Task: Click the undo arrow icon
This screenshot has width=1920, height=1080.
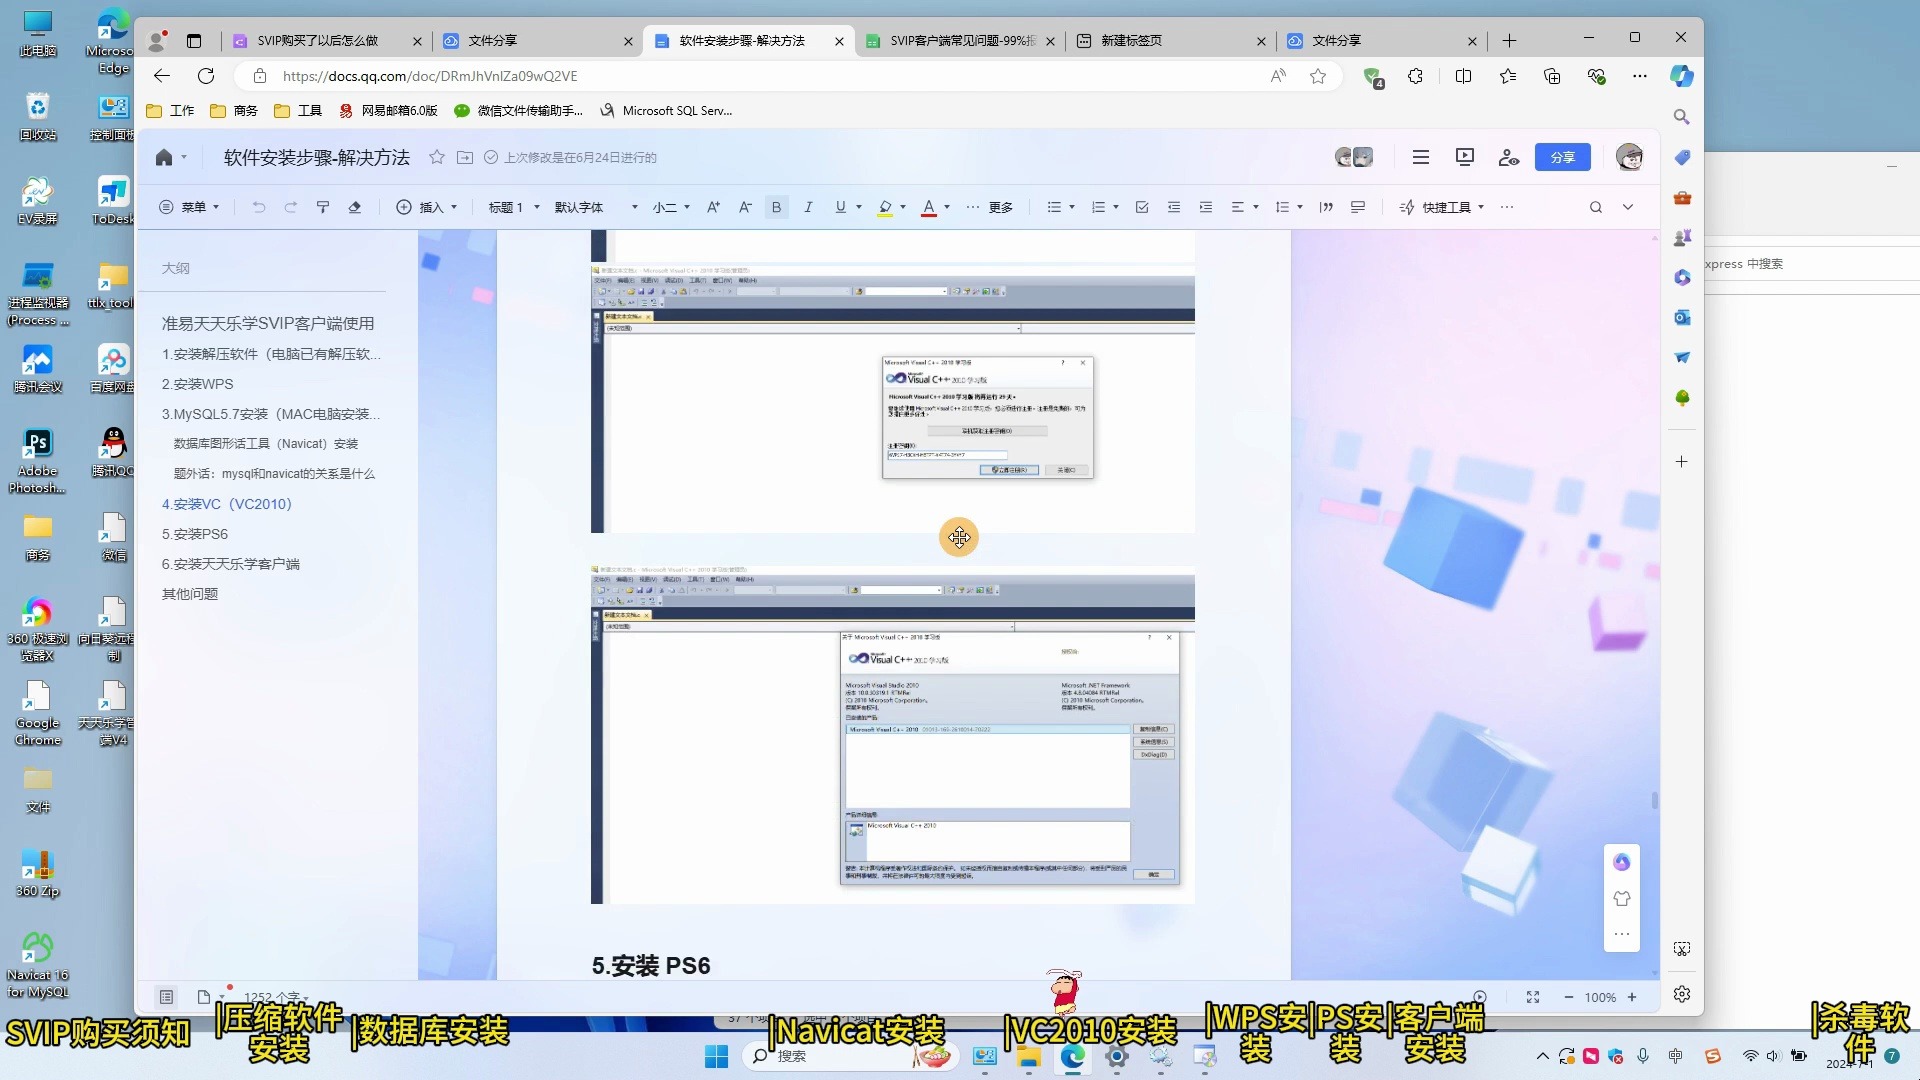Action: click(x=258, y=207)
